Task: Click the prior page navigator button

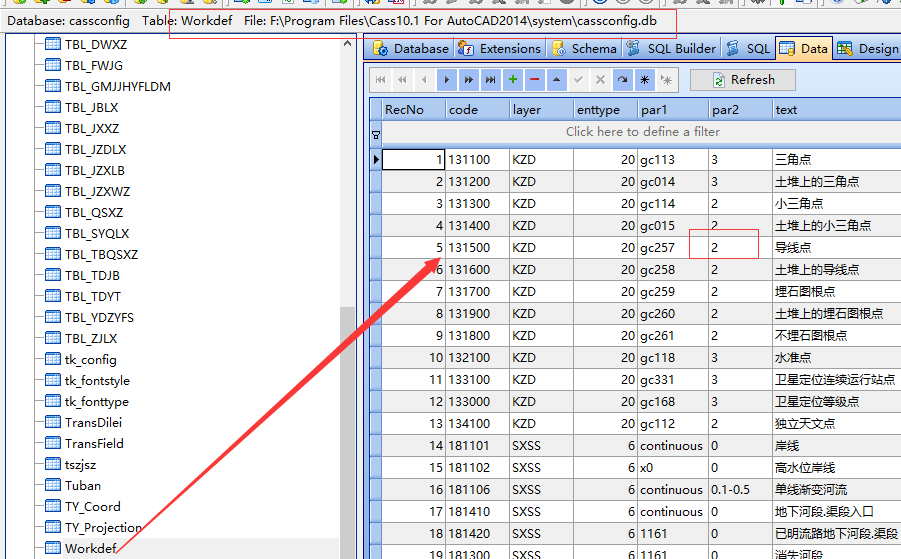Action: [x=402, y=80]
